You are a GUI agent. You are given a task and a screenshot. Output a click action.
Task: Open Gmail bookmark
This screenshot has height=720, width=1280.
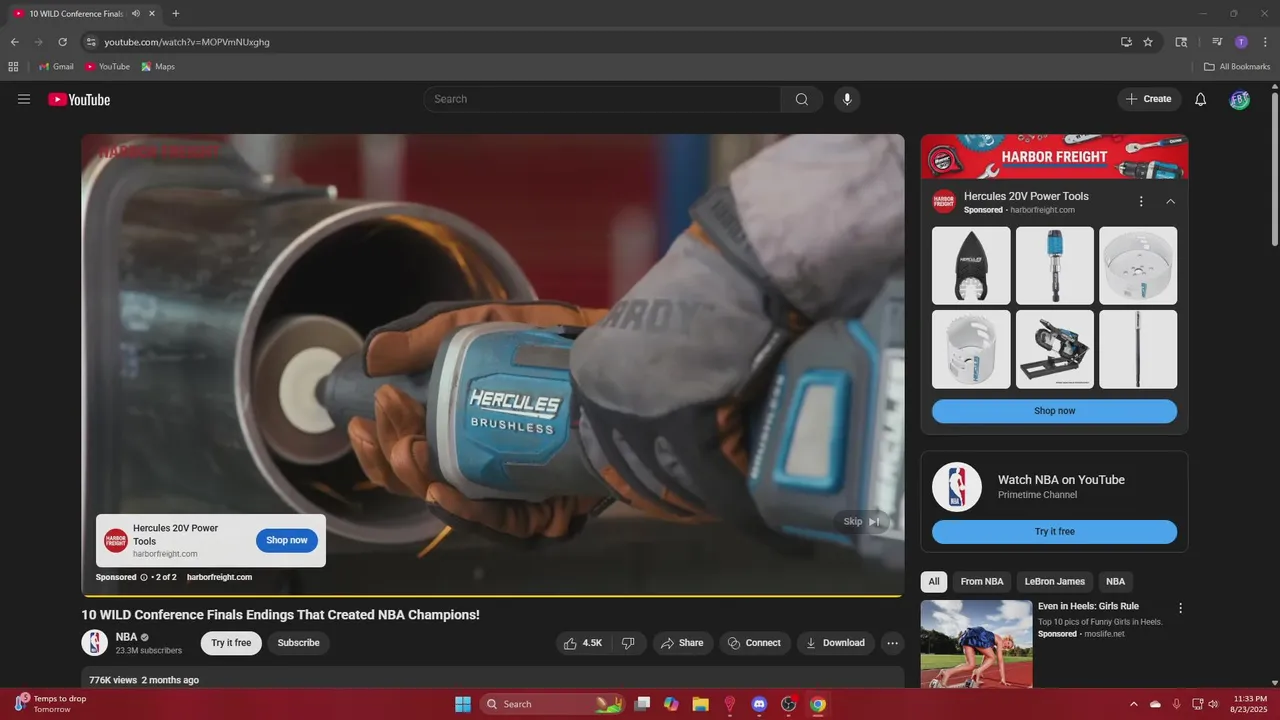point(56,67)
